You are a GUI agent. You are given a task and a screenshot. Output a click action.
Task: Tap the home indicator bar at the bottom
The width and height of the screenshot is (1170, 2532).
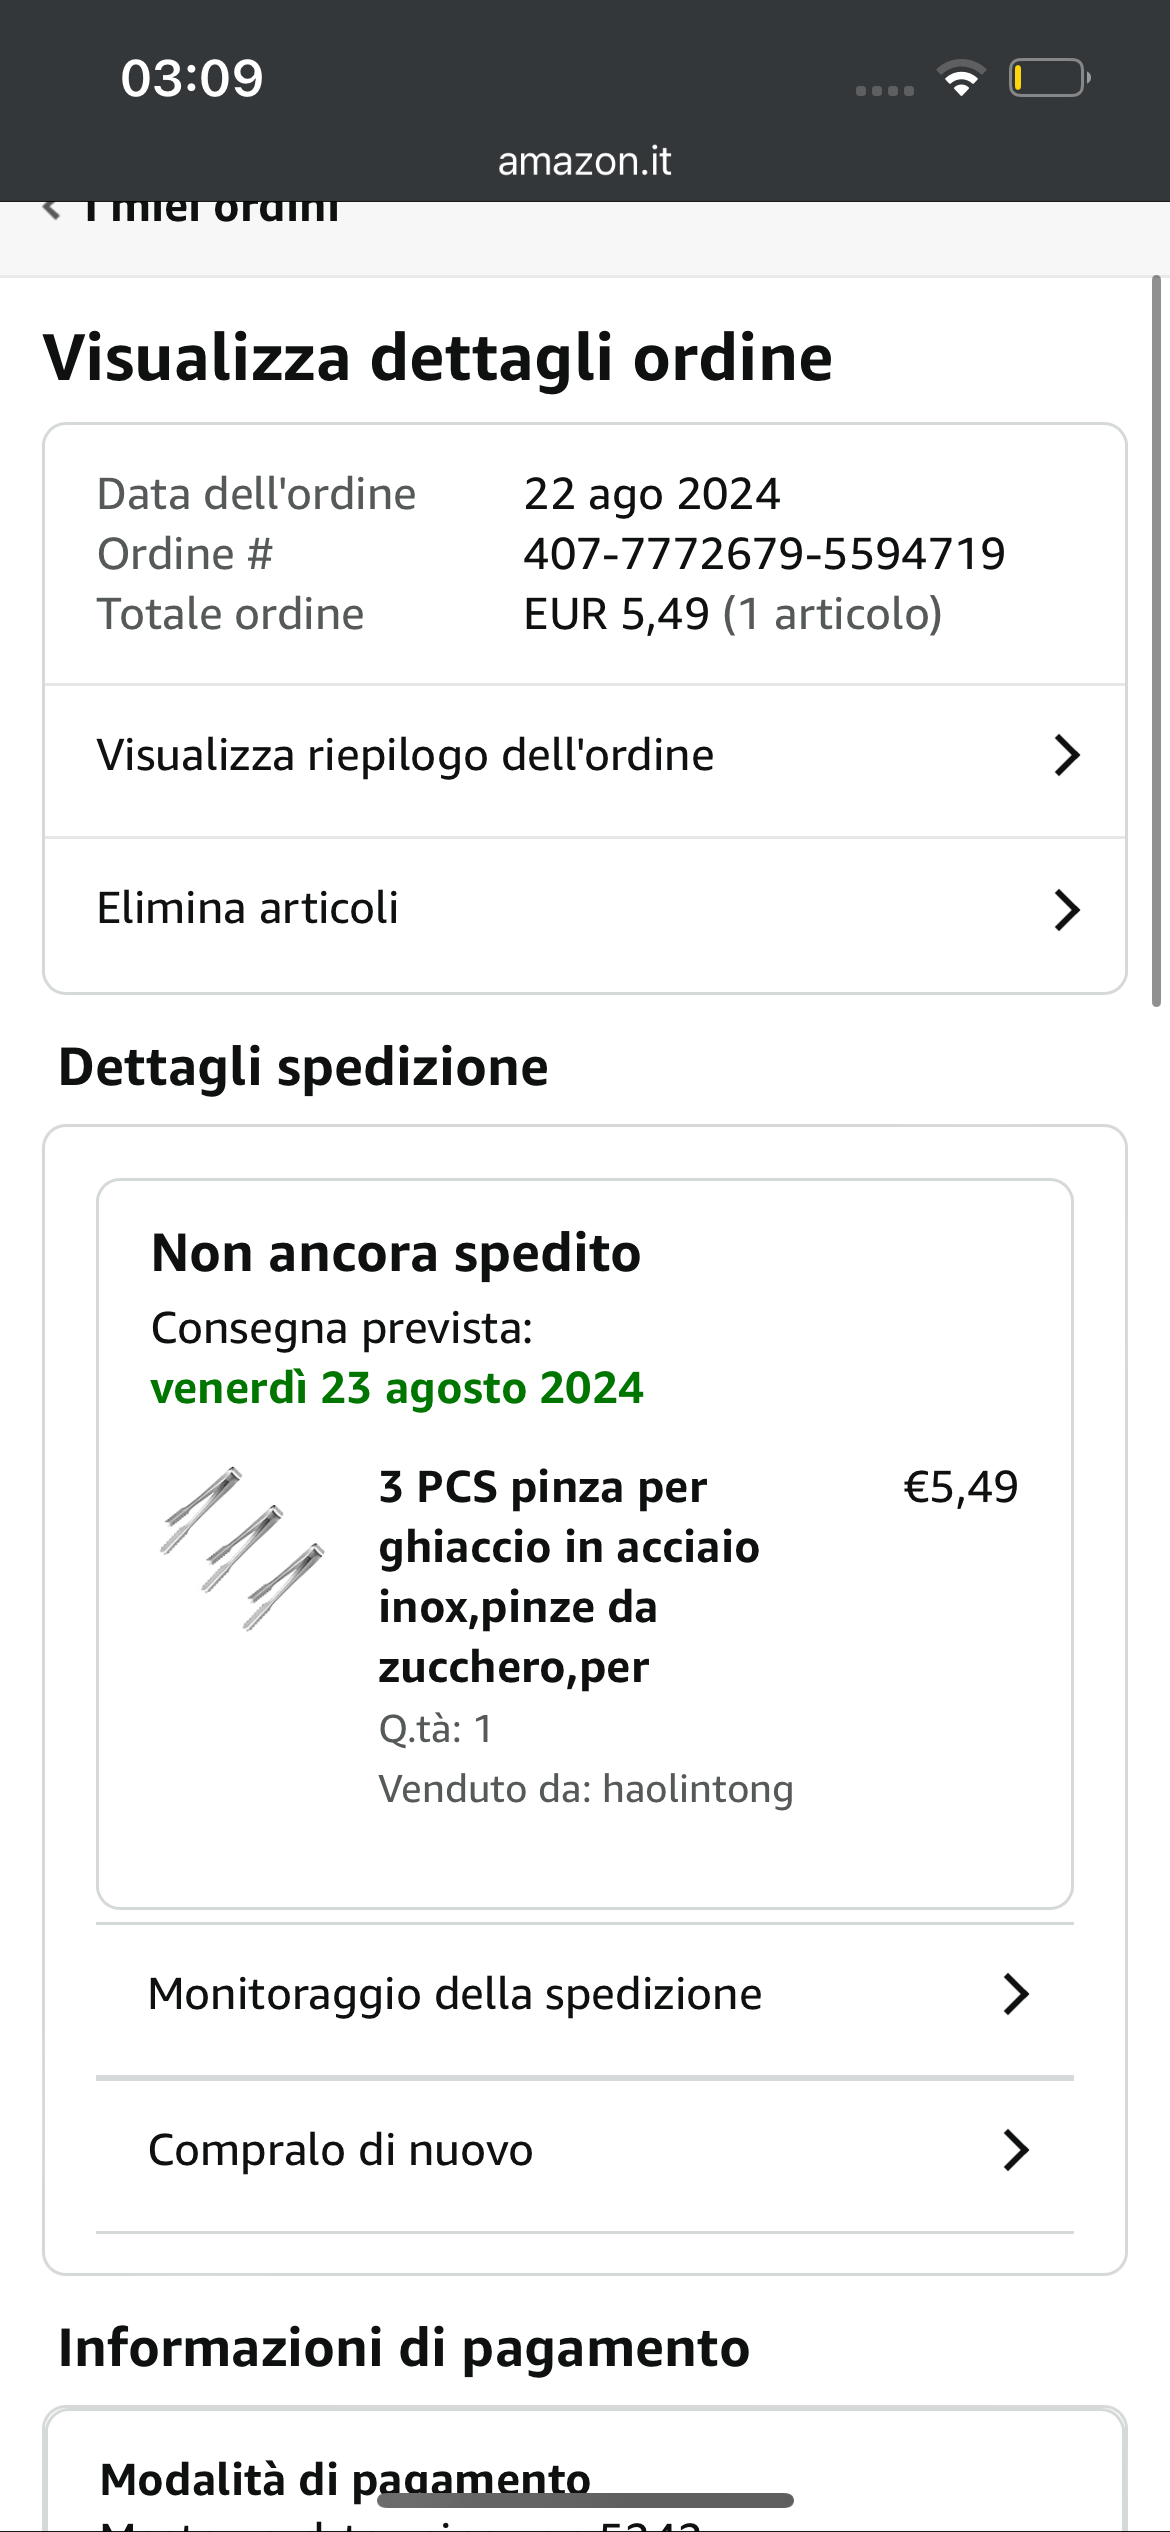pyautogui.click(x=585, y=2500)
